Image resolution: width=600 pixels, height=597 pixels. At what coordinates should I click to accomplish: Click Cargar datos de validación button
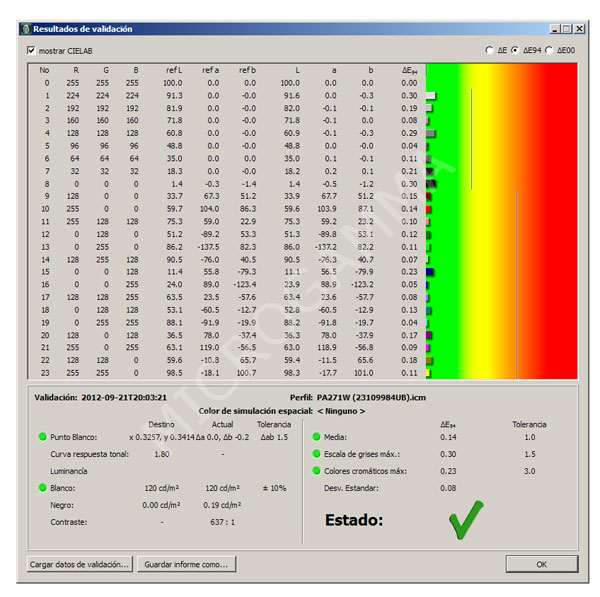pos(79,564)
